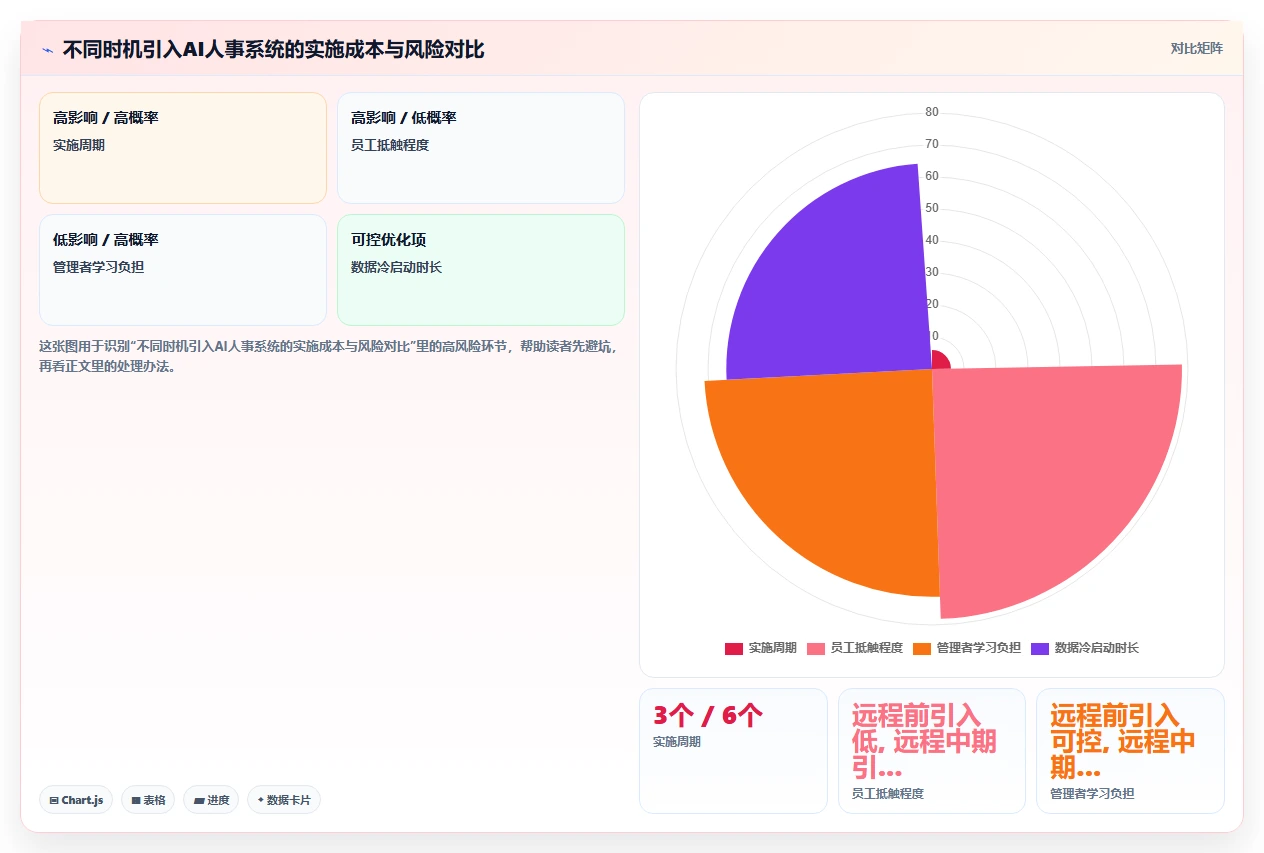Toggle 员工抵触程度 legend color swatch

click(x=816, y=648)
